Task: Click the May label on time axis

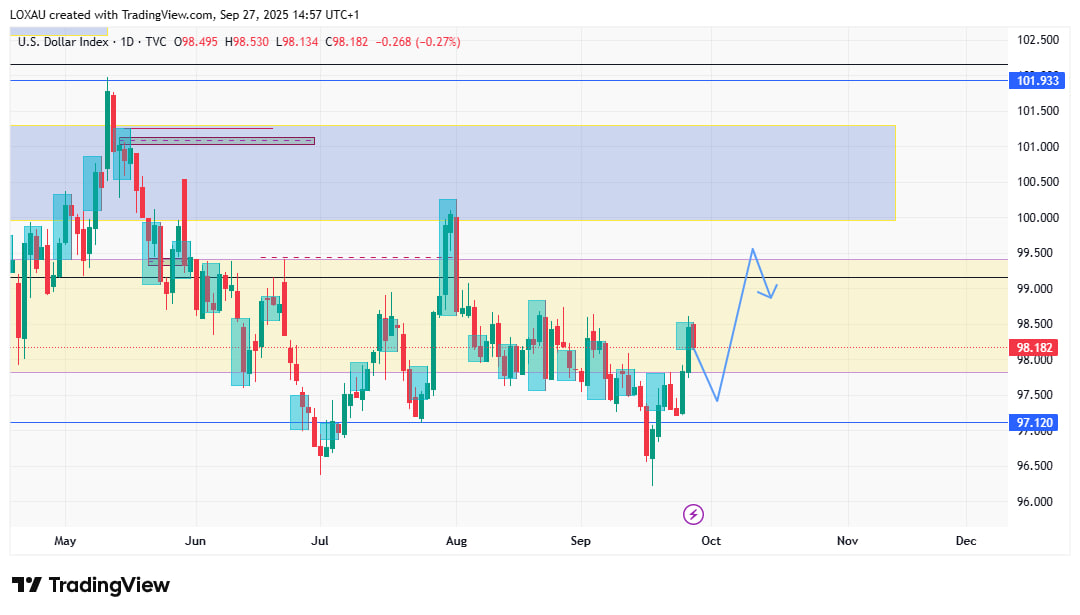Action: (65, 541)
